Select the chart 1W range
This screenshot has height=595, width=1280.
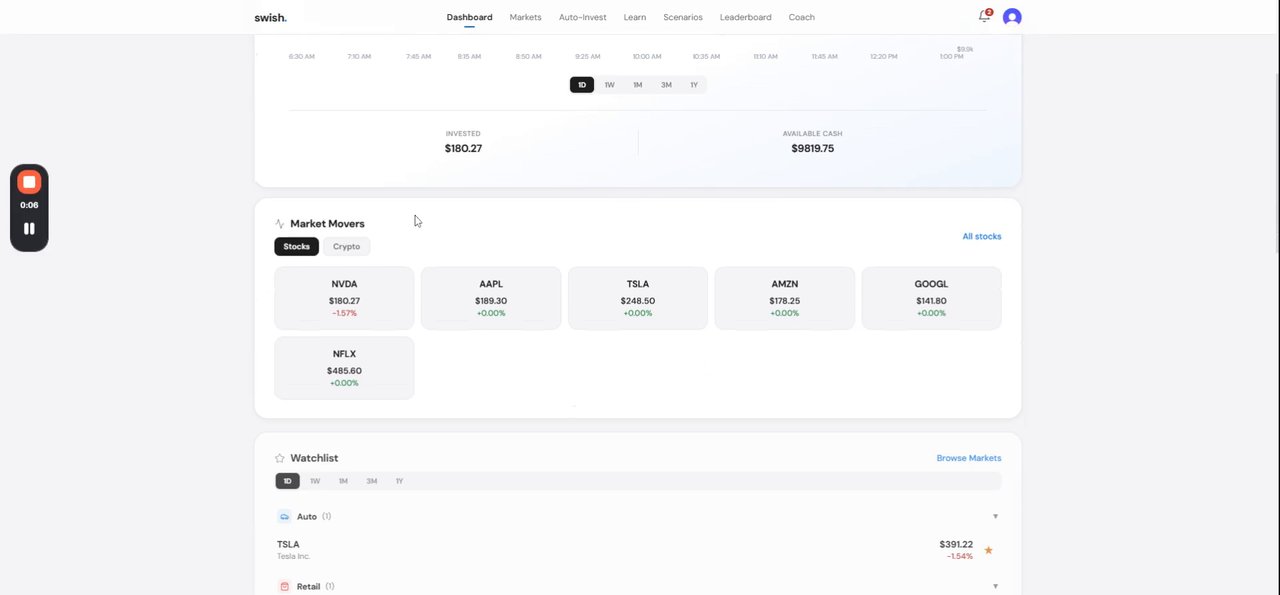(x=609, y=85)
